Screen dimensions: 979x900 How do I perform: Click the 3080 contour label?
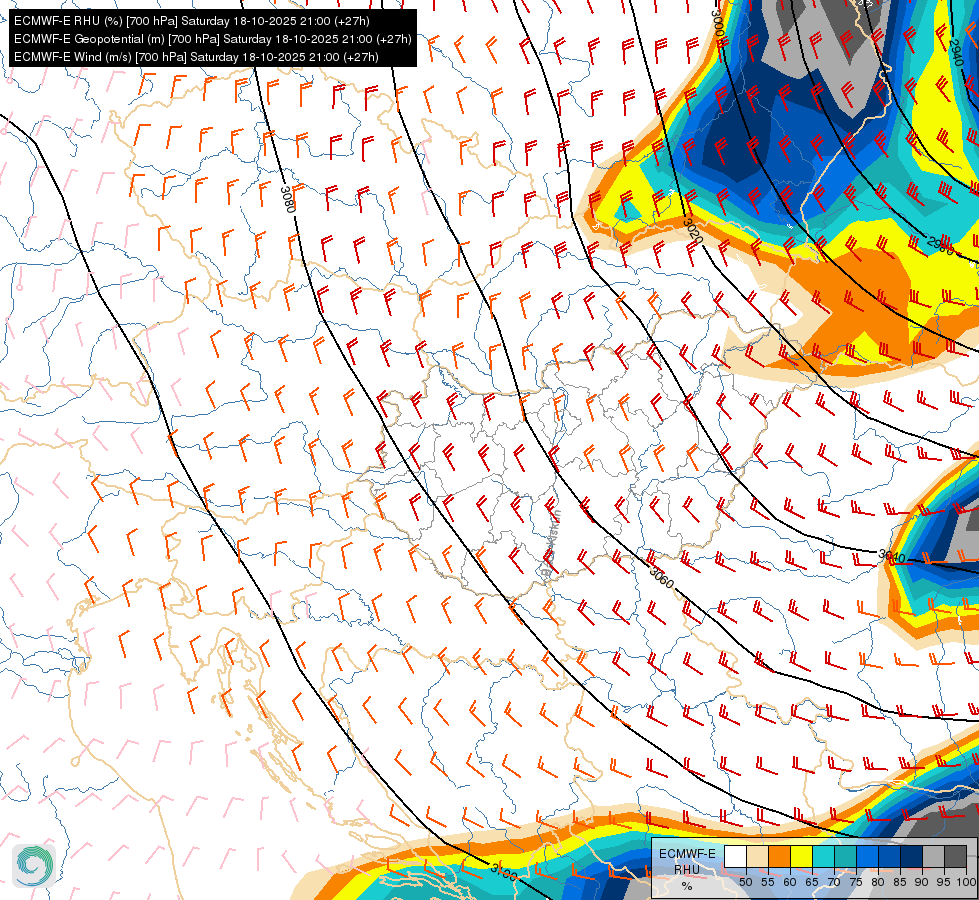[287, 199]
